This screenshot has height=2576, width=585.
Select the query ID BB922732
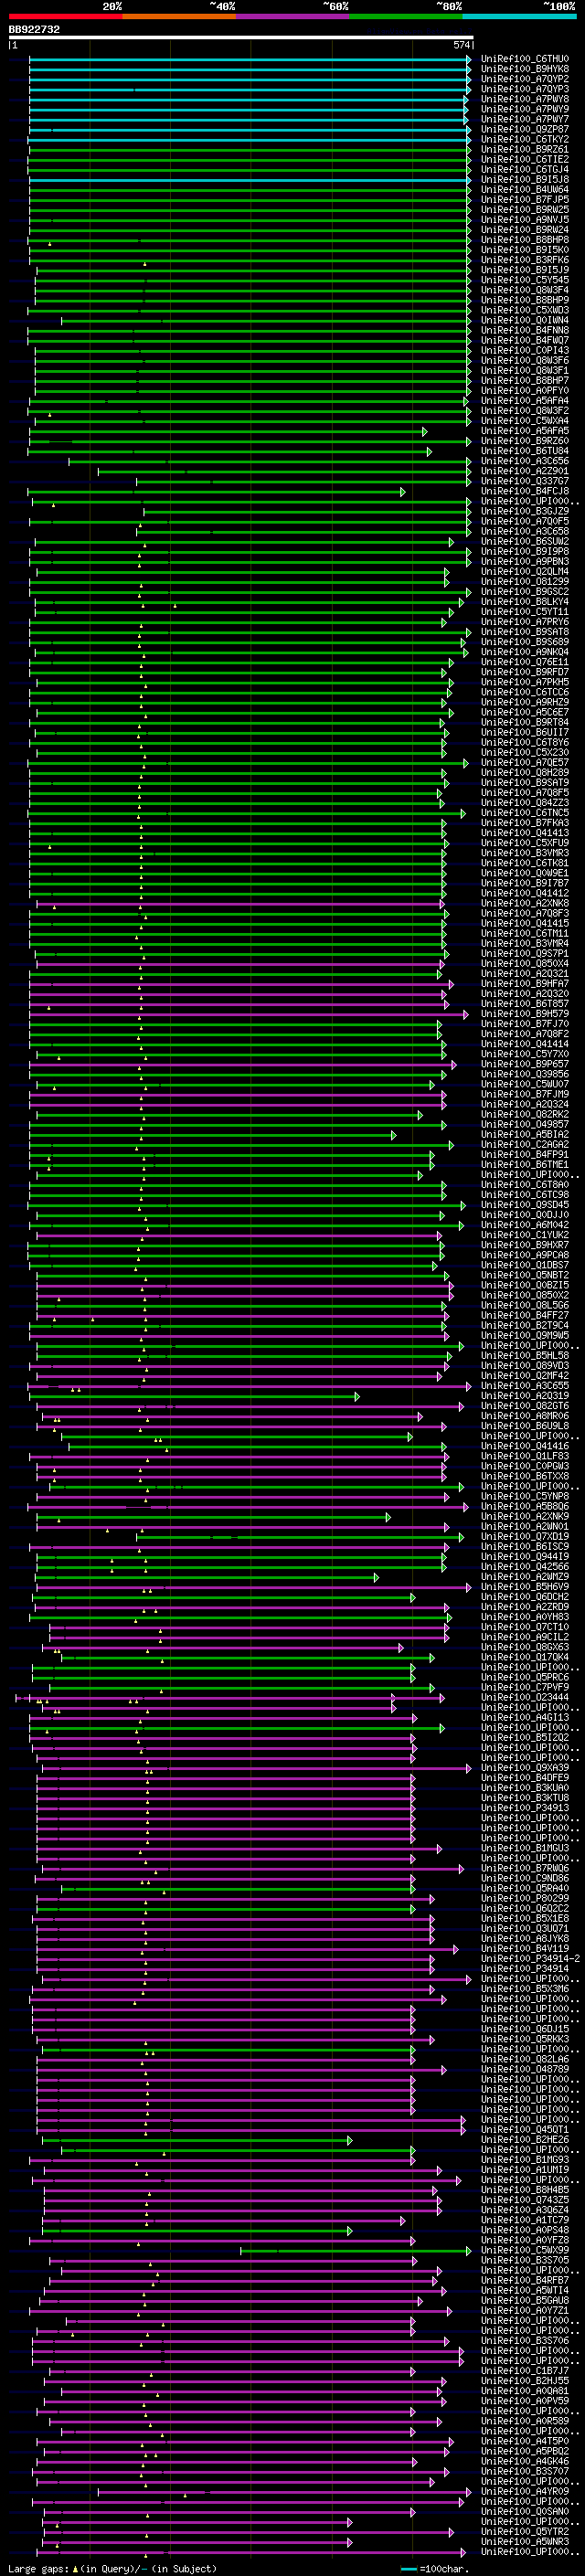(34, 30)
